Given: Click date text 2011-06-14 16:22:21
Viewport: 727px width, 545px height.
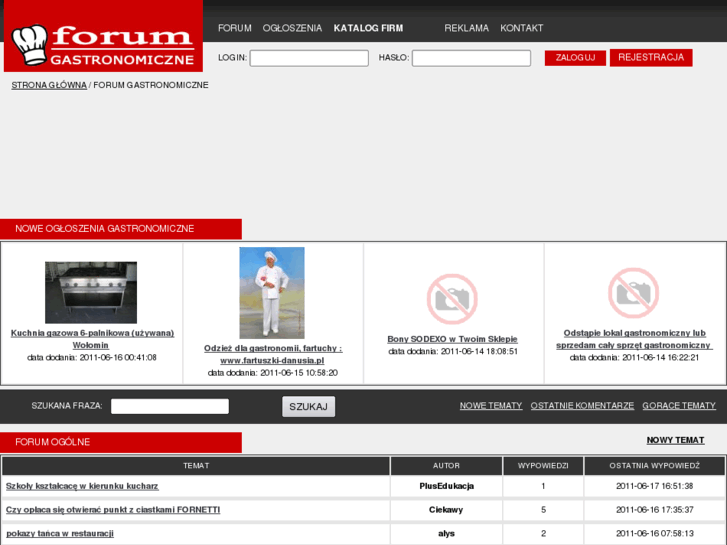Looking at the screenshot, I should tap(660, 358).
